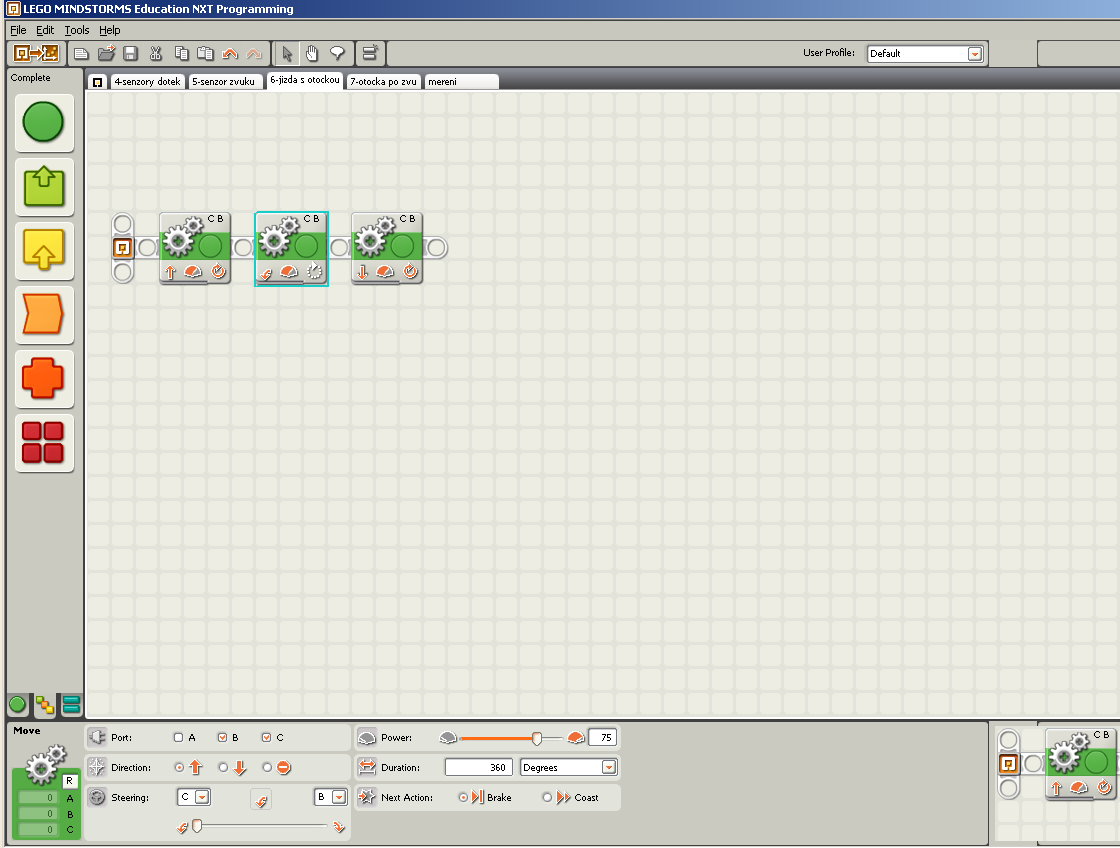1120x848 pixels.
Task: Click the Steering slider handle
Action: [197, 826]
